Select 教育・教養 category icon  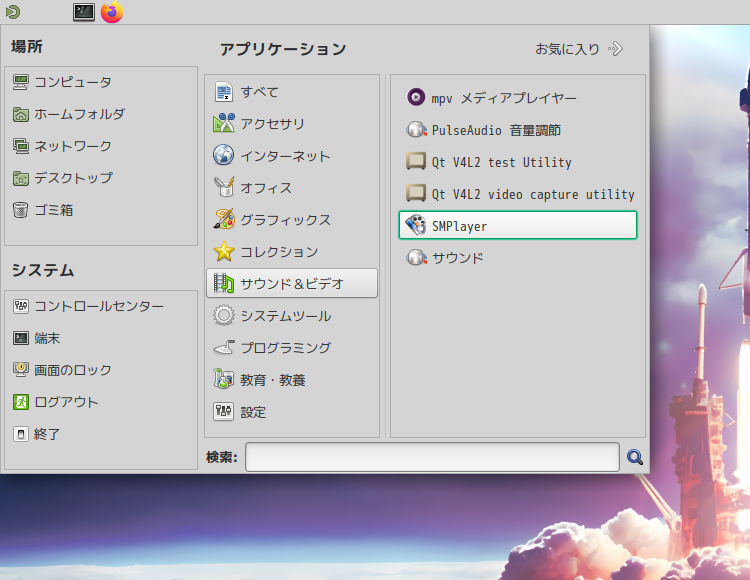coord(223,379)
